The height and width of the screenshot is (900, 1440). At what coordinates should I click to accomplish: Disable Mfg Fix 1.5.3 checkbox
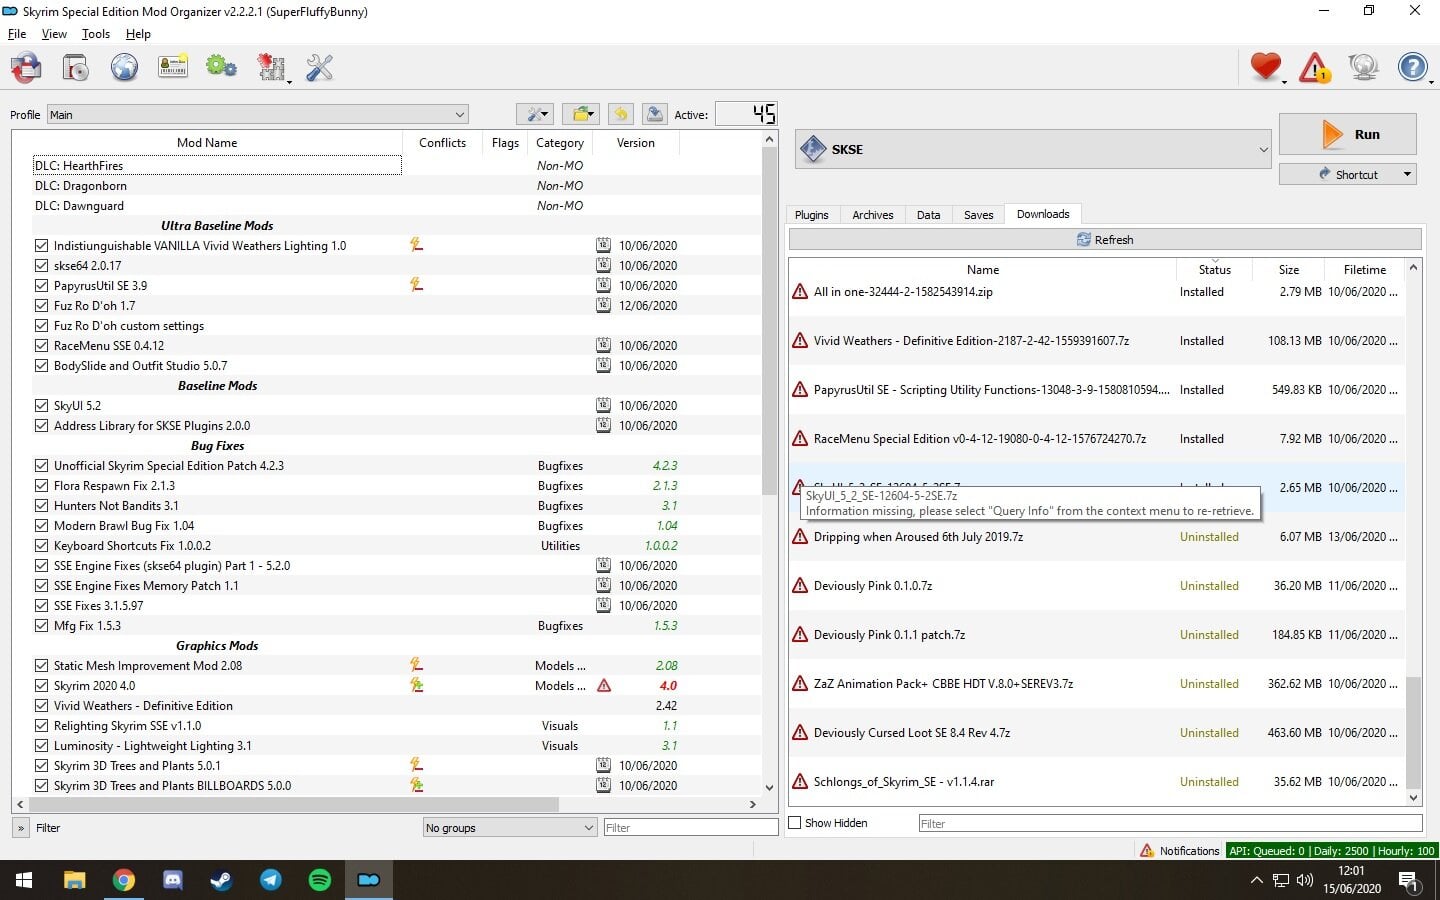(41, 626)
